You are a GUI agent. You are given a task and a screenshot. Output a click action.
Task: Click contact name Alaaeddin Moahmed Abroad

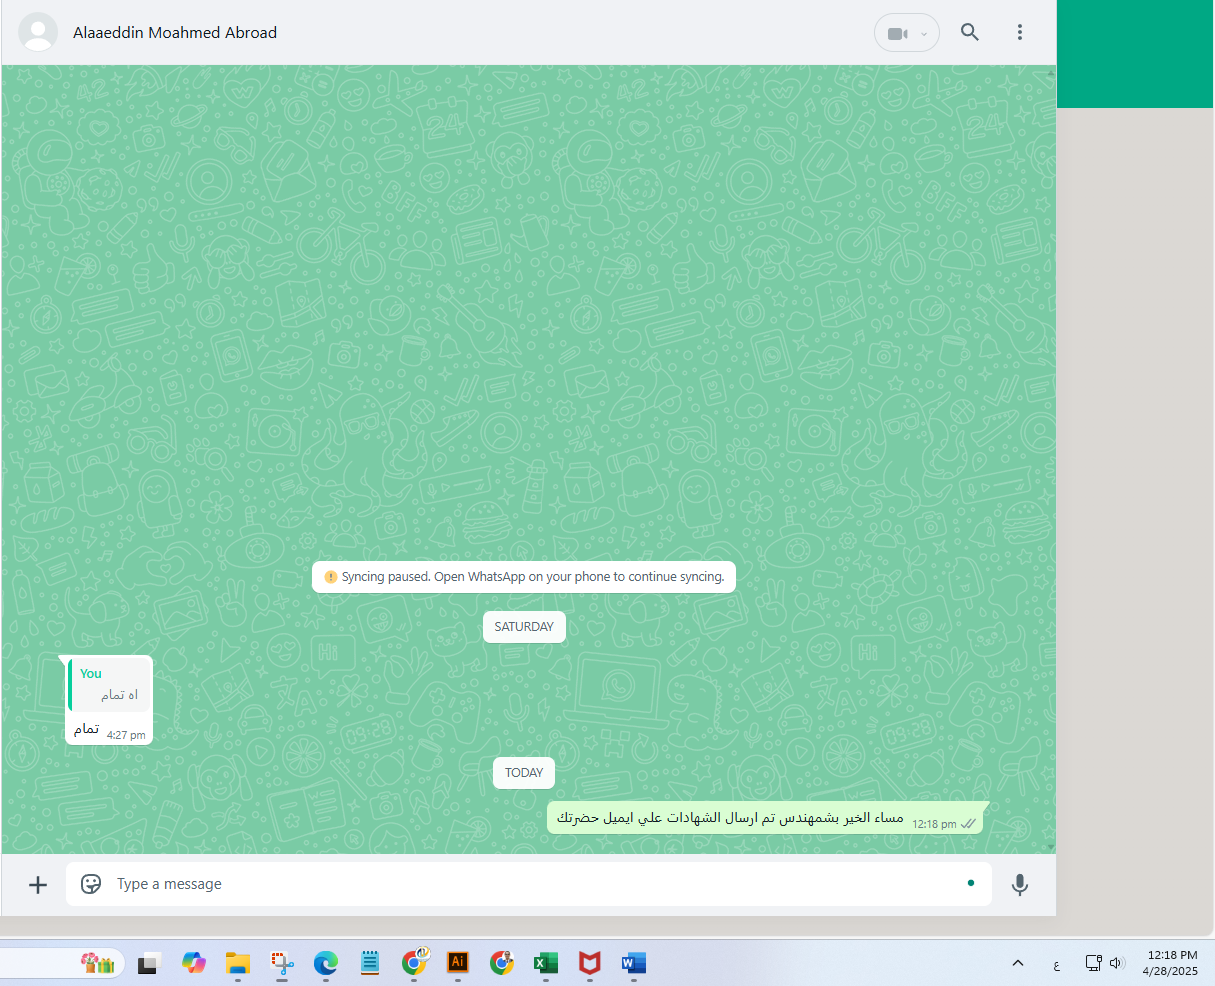(175, 33)
